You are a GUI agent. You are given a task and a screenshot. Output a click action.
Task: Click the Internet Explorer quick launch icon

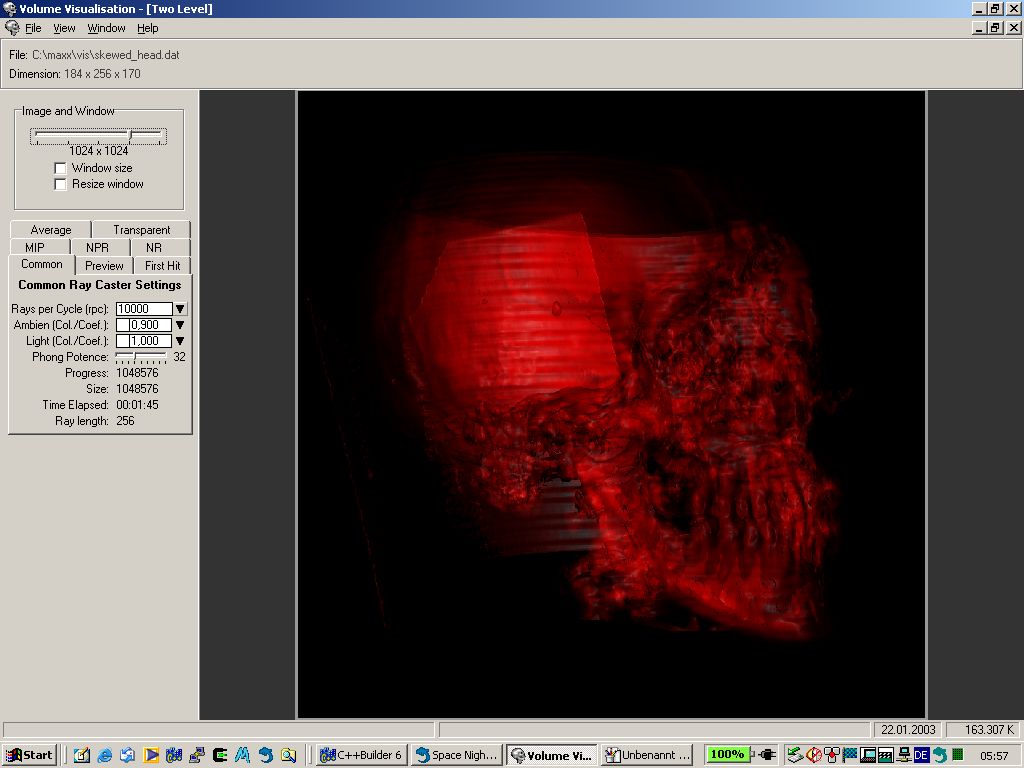pos(104,755)
